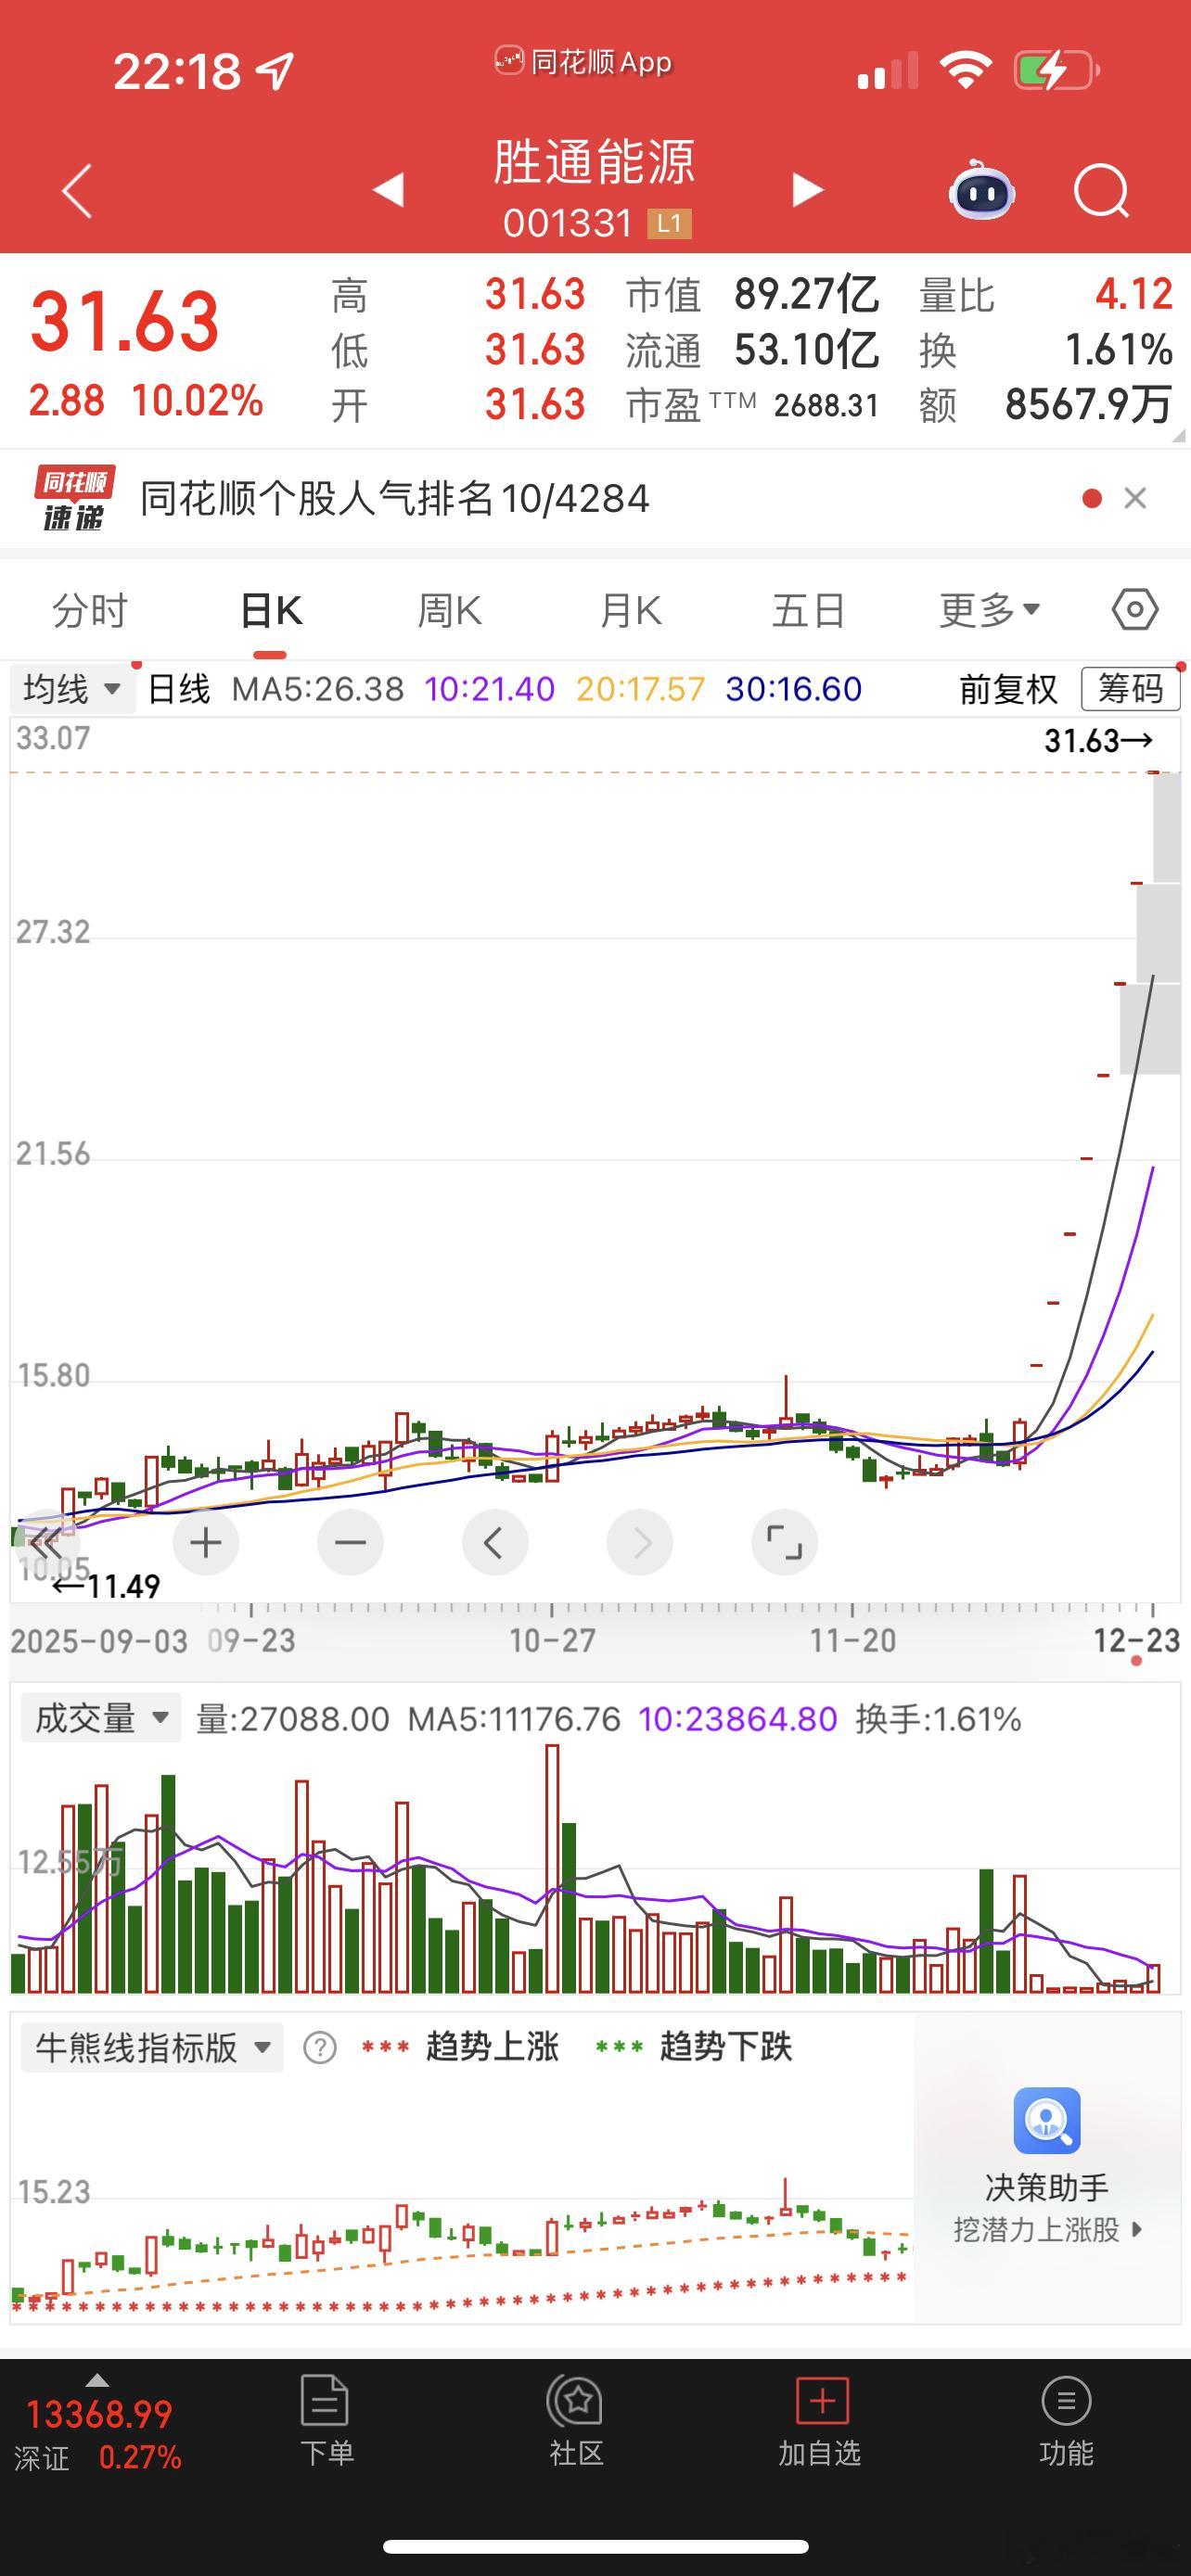
Task: Close the popularity ranking banner
Action: point(1135,498)
